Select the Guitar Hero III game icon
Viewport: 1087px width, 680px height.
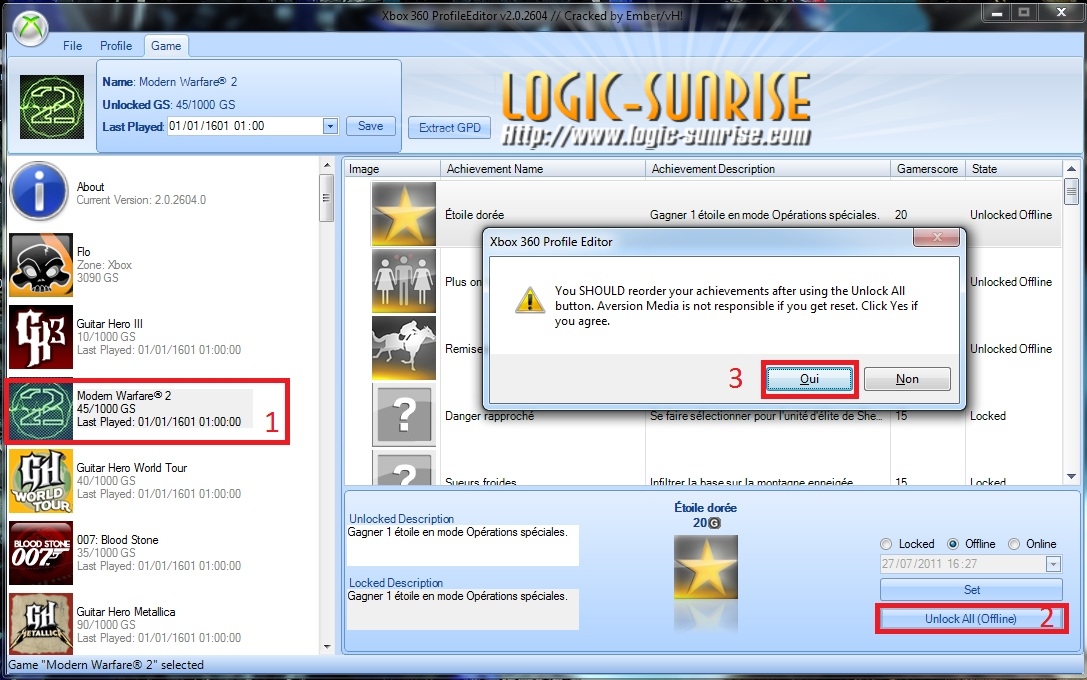(41, 337)
